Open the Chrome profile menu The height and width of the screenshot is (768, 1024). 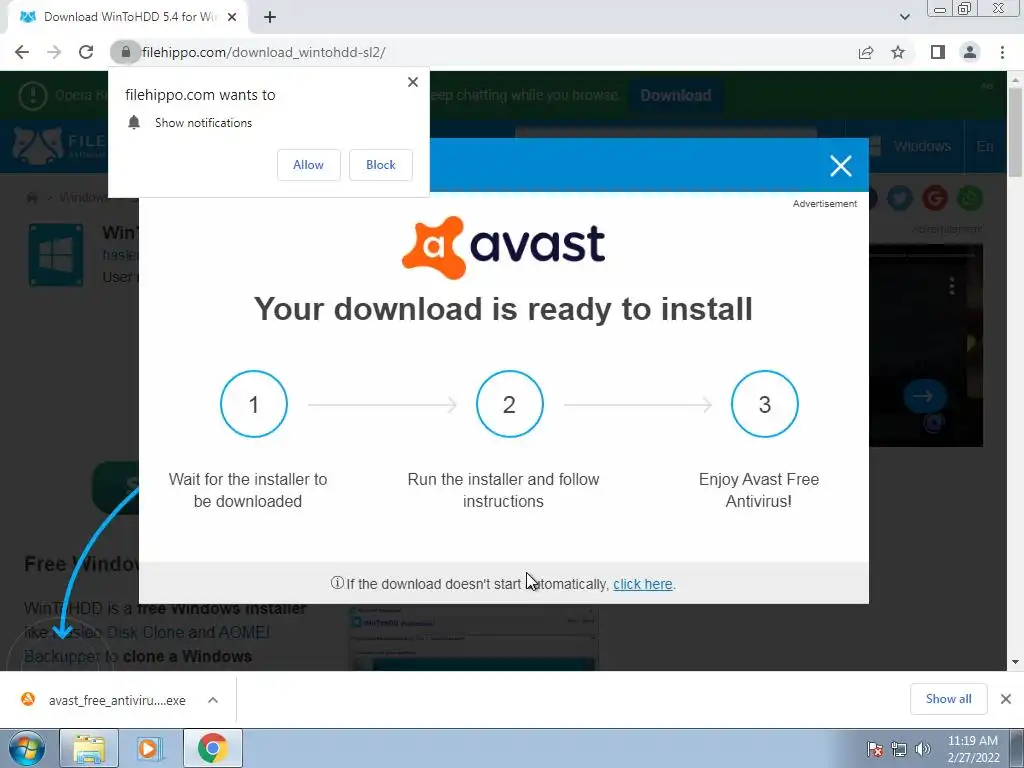pos(970,52)
